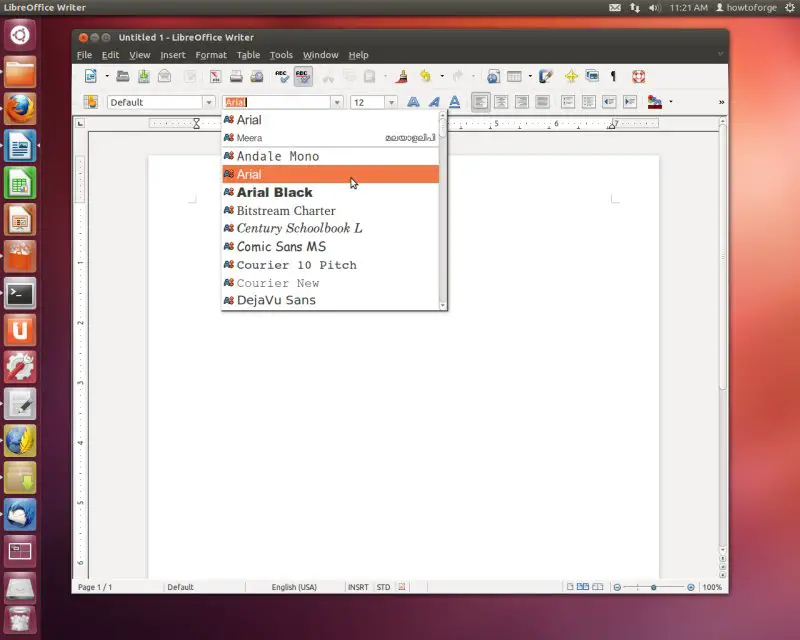Toggle numbered list formatting

(x=568, y=102)
